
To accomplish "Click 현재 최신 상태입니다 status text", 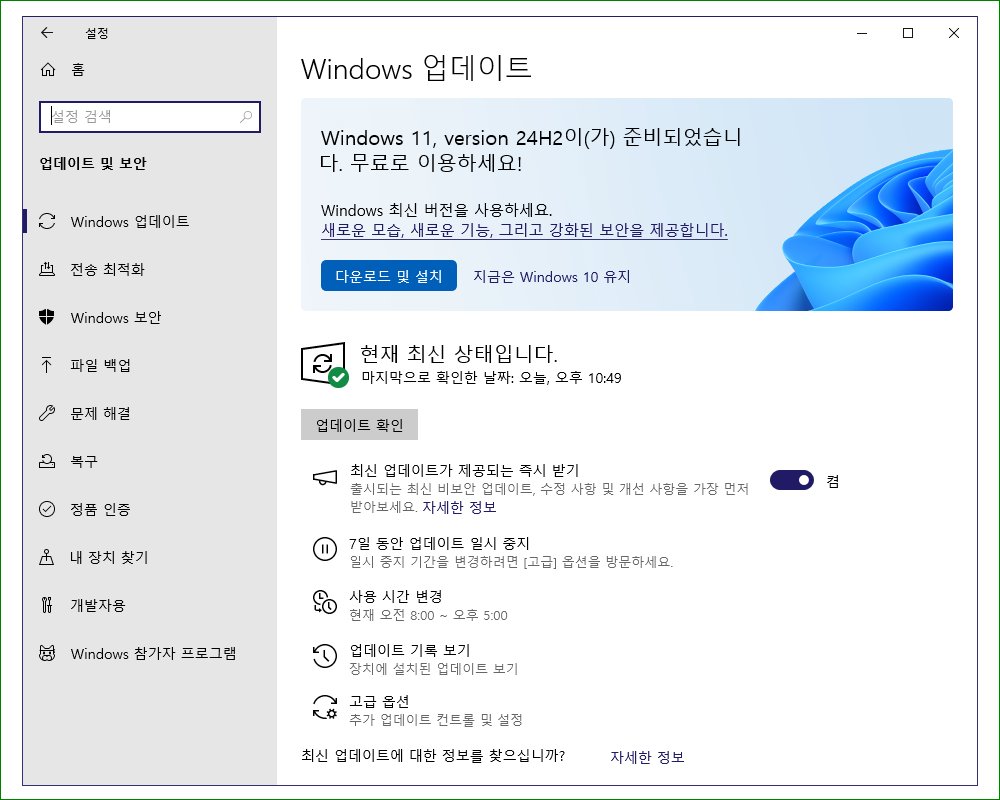I will (x=459, y=353).
